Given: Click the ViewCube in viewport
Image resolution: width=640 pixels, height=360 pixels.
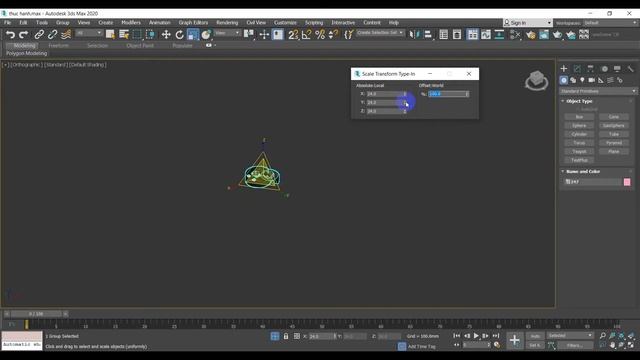Looking at the screenshot, I should 536,80.
